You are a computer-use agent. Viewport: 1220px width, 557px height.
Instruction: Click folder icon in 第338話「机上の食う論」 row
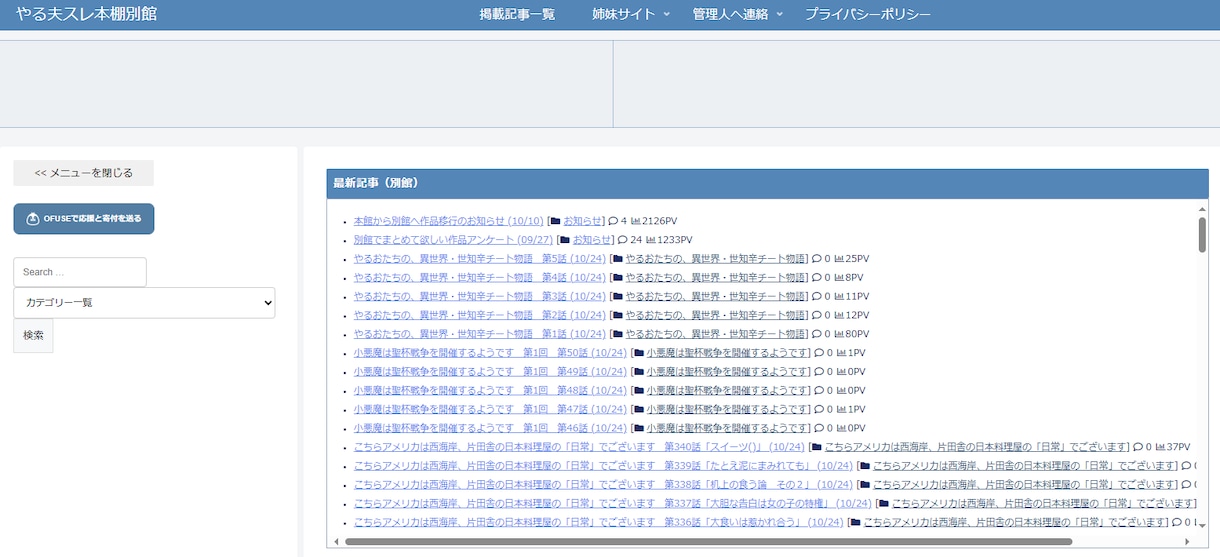pos(864,485)
